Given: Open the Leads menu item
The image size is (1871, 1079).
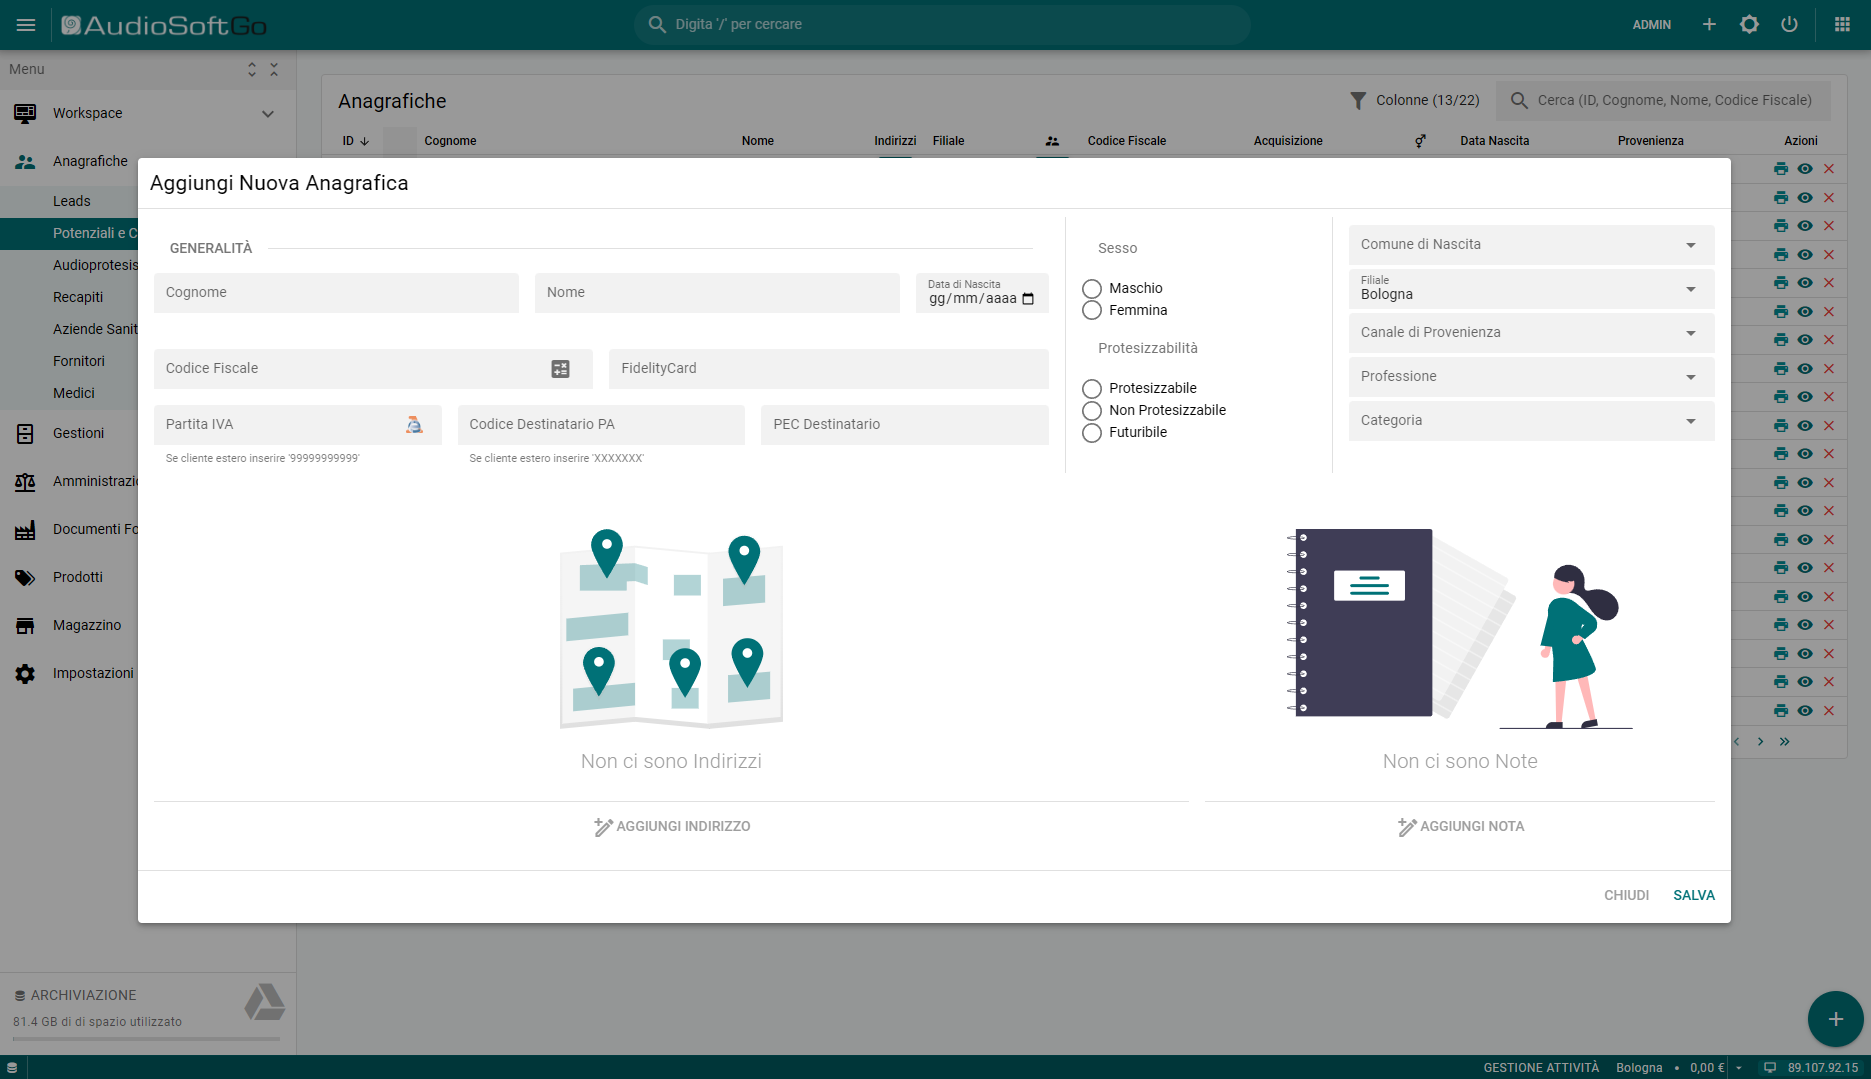Looking at the screenshot, I should tap(72, 201).
